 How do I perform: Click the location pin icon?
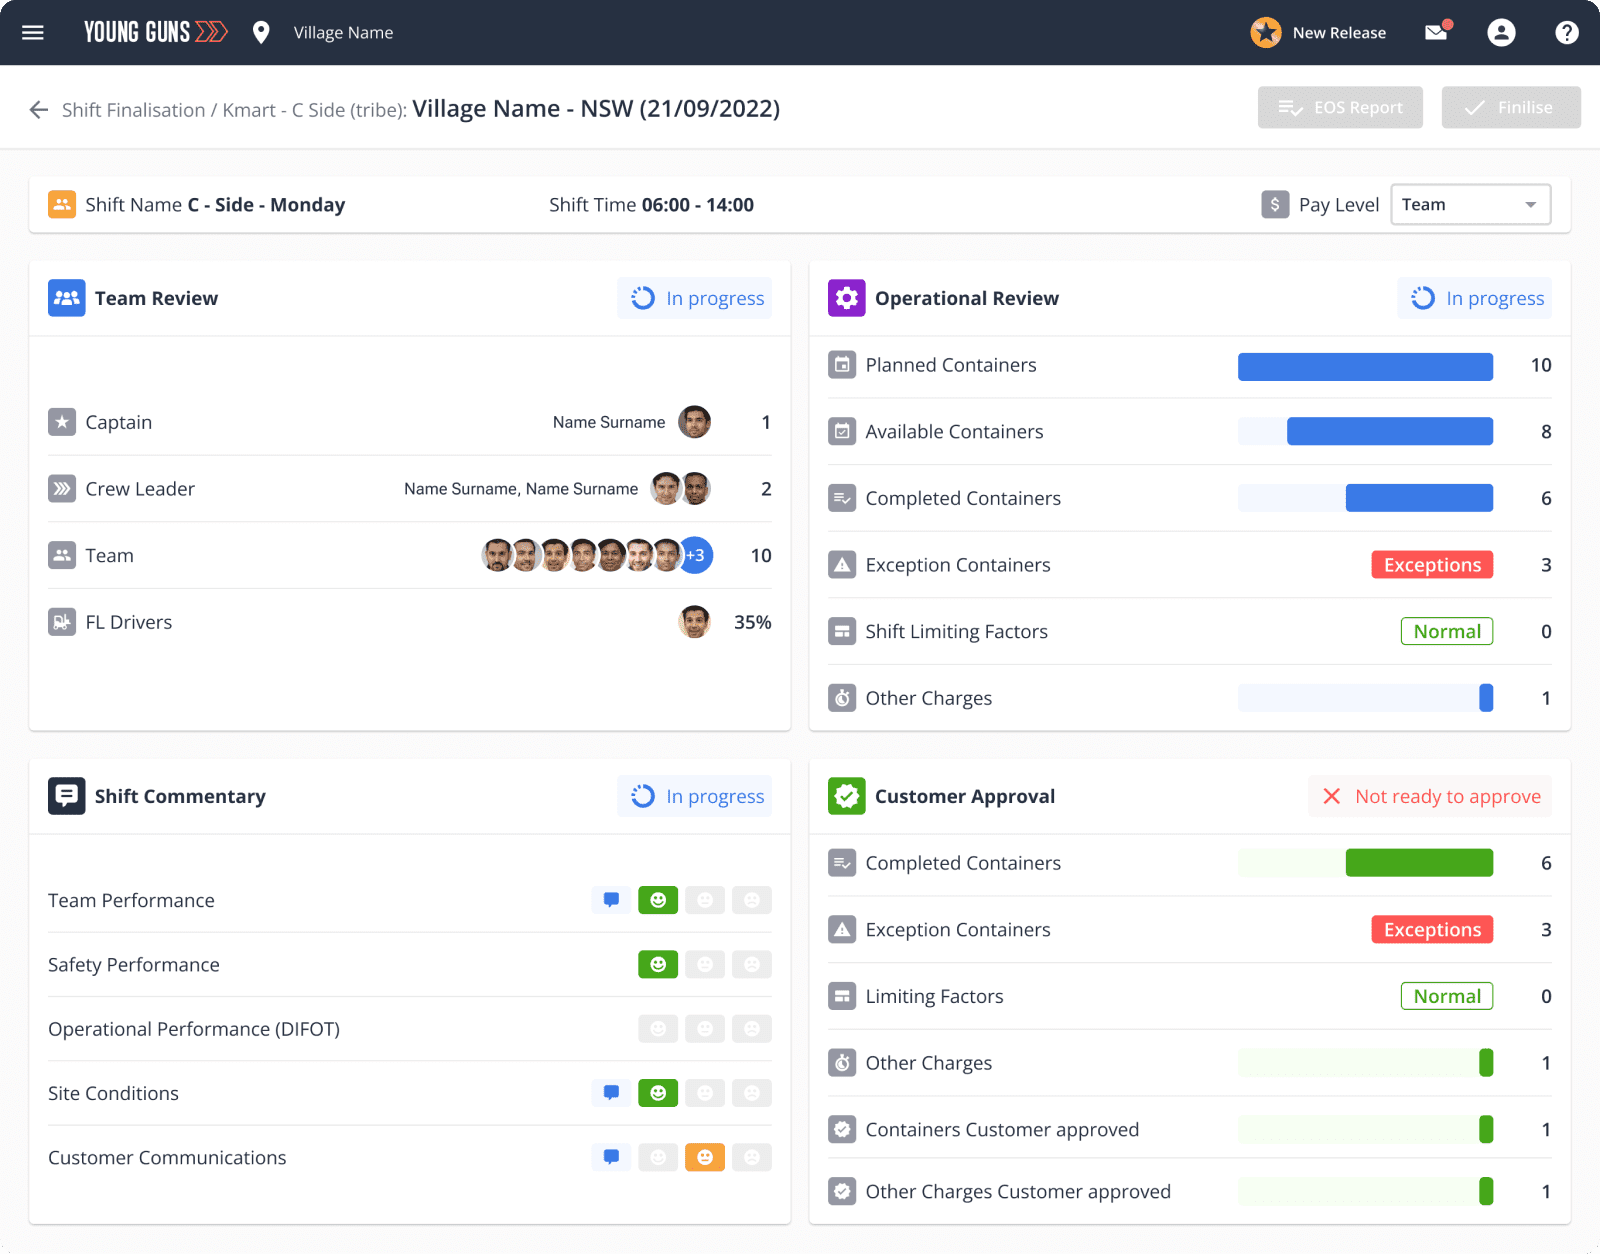click(x=261, y=33)
